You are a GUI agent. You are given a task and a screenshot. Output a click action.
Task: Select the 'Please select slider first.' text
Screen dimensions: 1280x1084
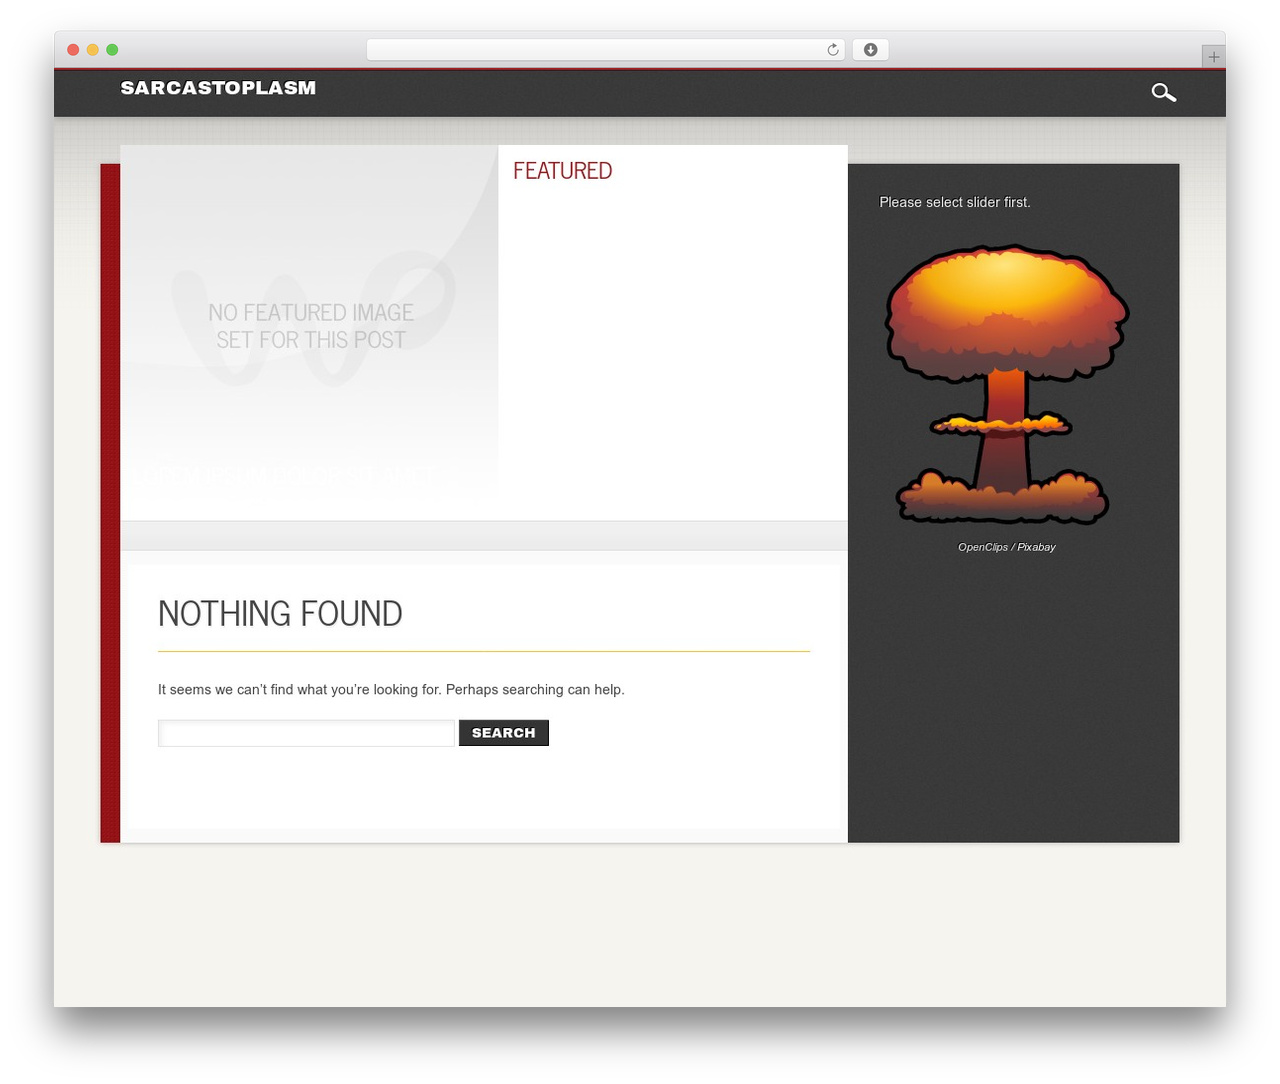(x=955, y=202)
